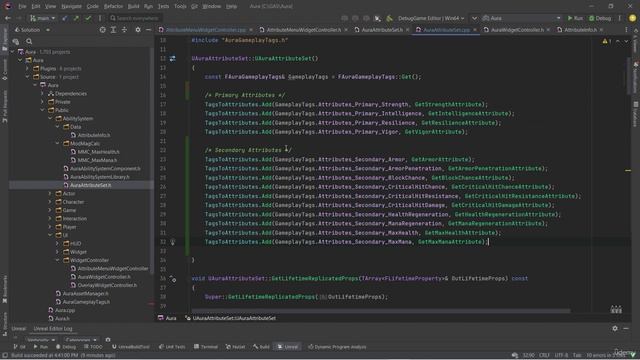Expand the Private folder

(x=42, y=102)
